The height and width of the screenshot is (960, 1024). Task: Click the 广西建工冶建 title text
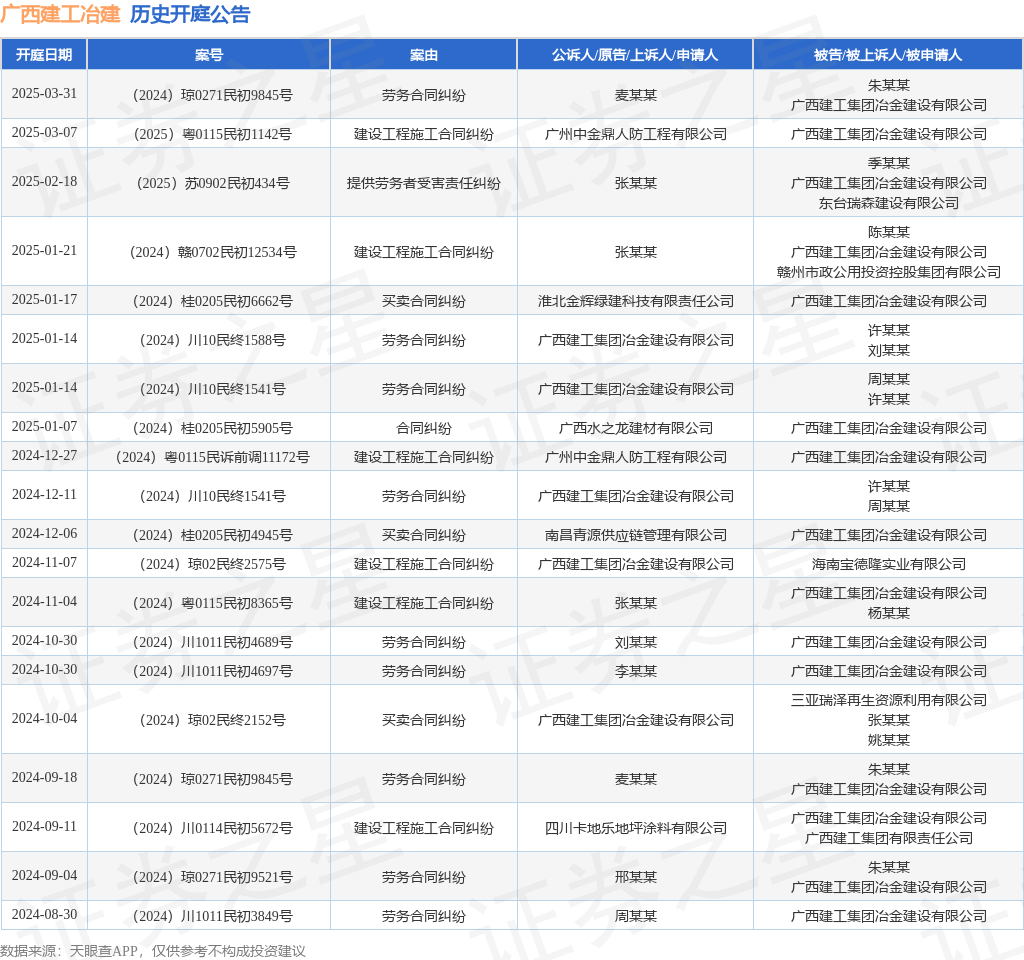[60, 14]
